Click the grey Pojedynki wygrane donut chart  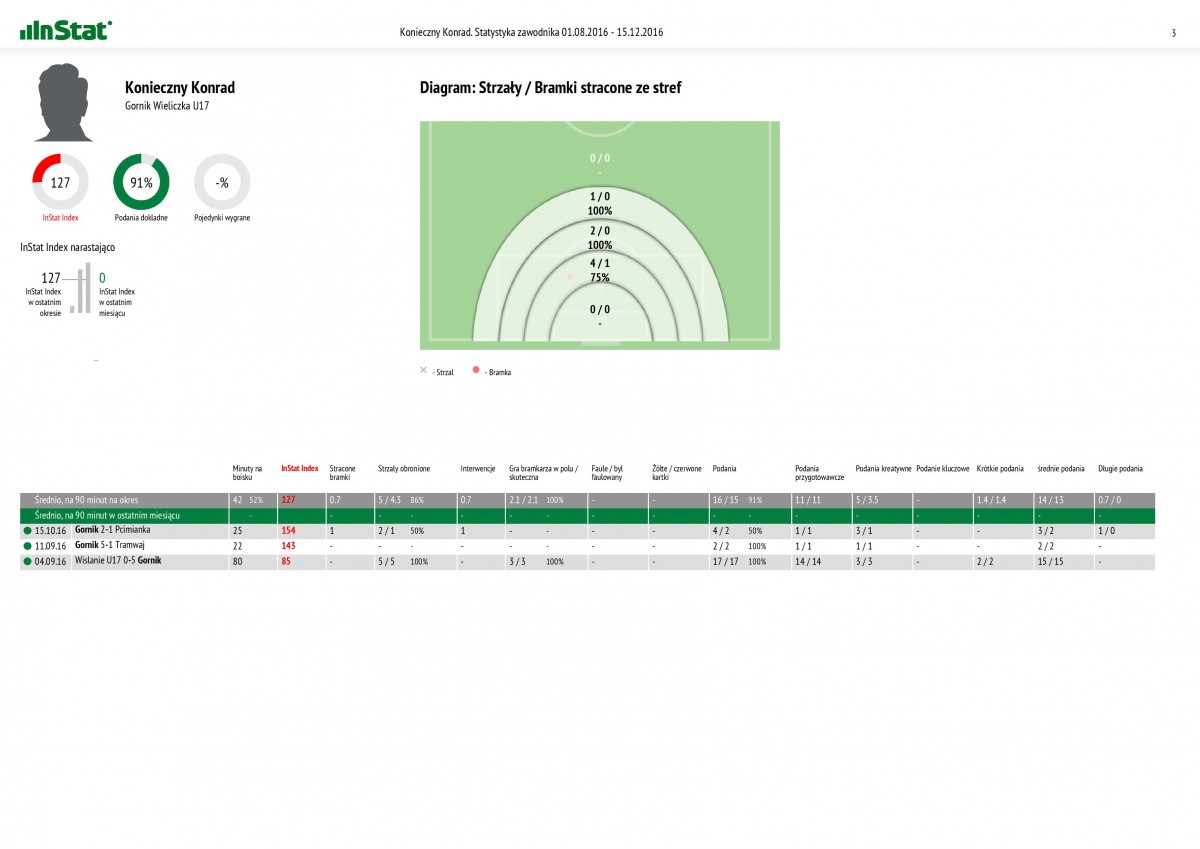coord(222,182)
